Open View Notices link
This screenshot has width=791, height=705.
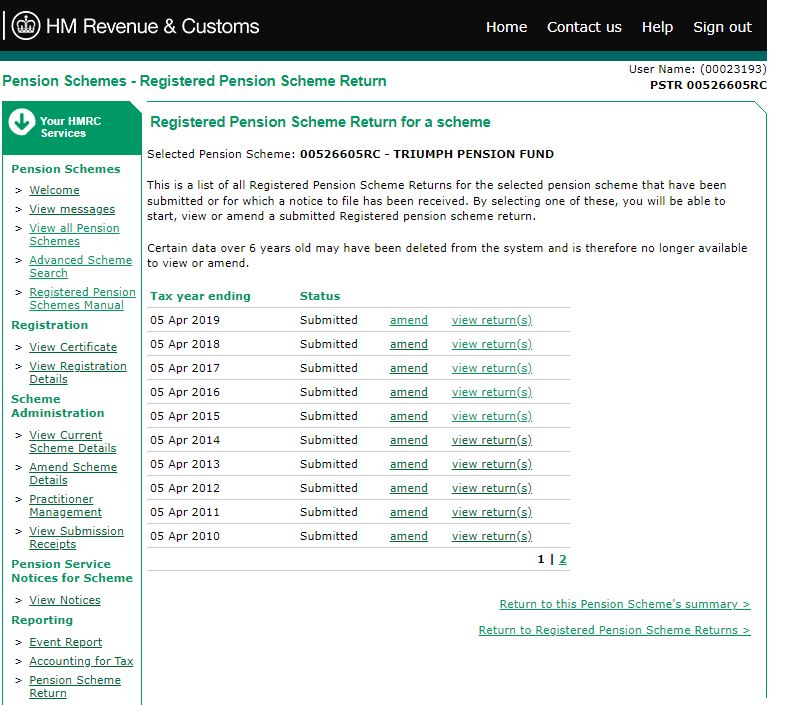pyautogui.click(x=65, y=600)
